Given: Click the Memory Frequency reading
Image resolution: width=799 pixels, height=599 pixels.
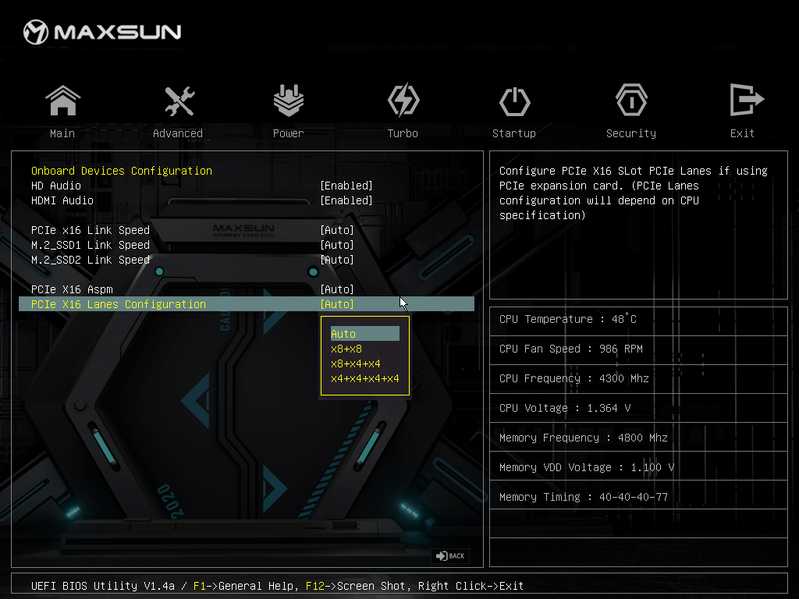Looking at the screenshot, I should click(583, 438).
